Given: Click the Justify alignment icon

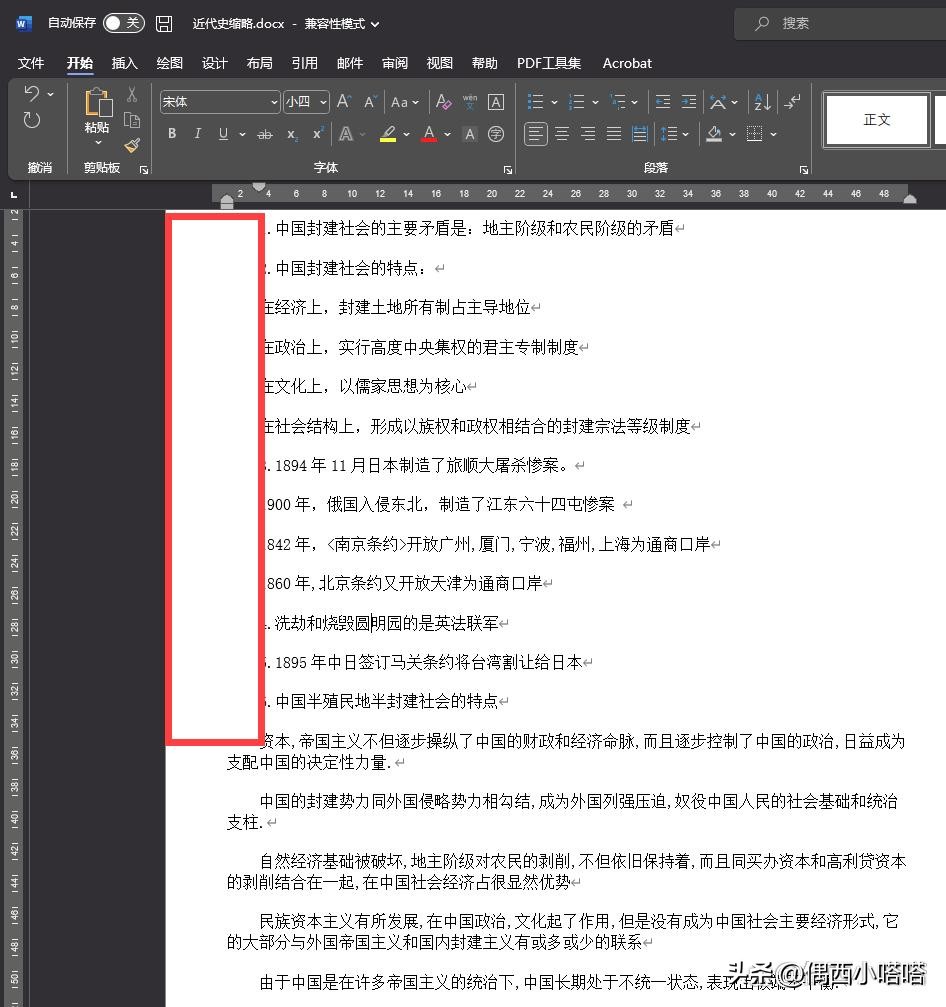Looking at the screenshot, I should point(614,134).
